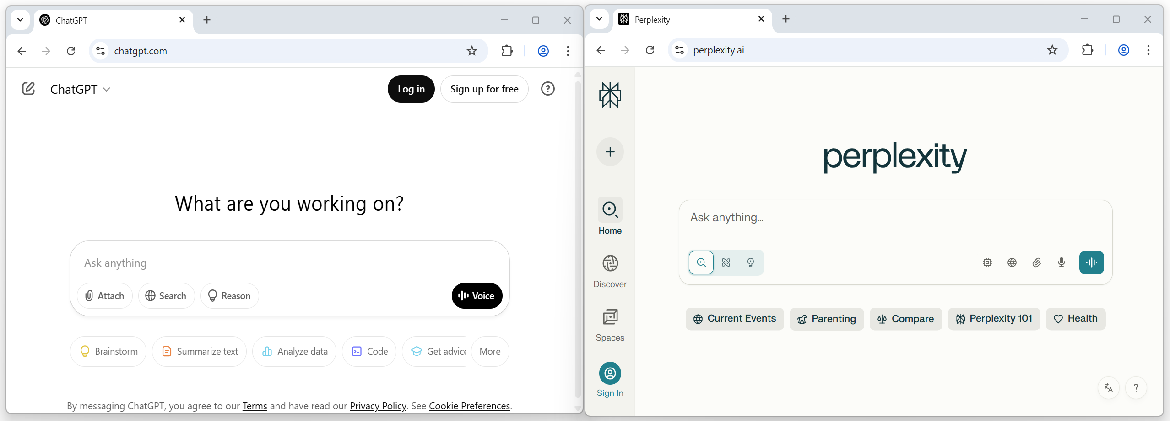The image size is (1170, 421).
Task: Expand More suggestions in ChatGPT
Action: (x=490, y=352)
